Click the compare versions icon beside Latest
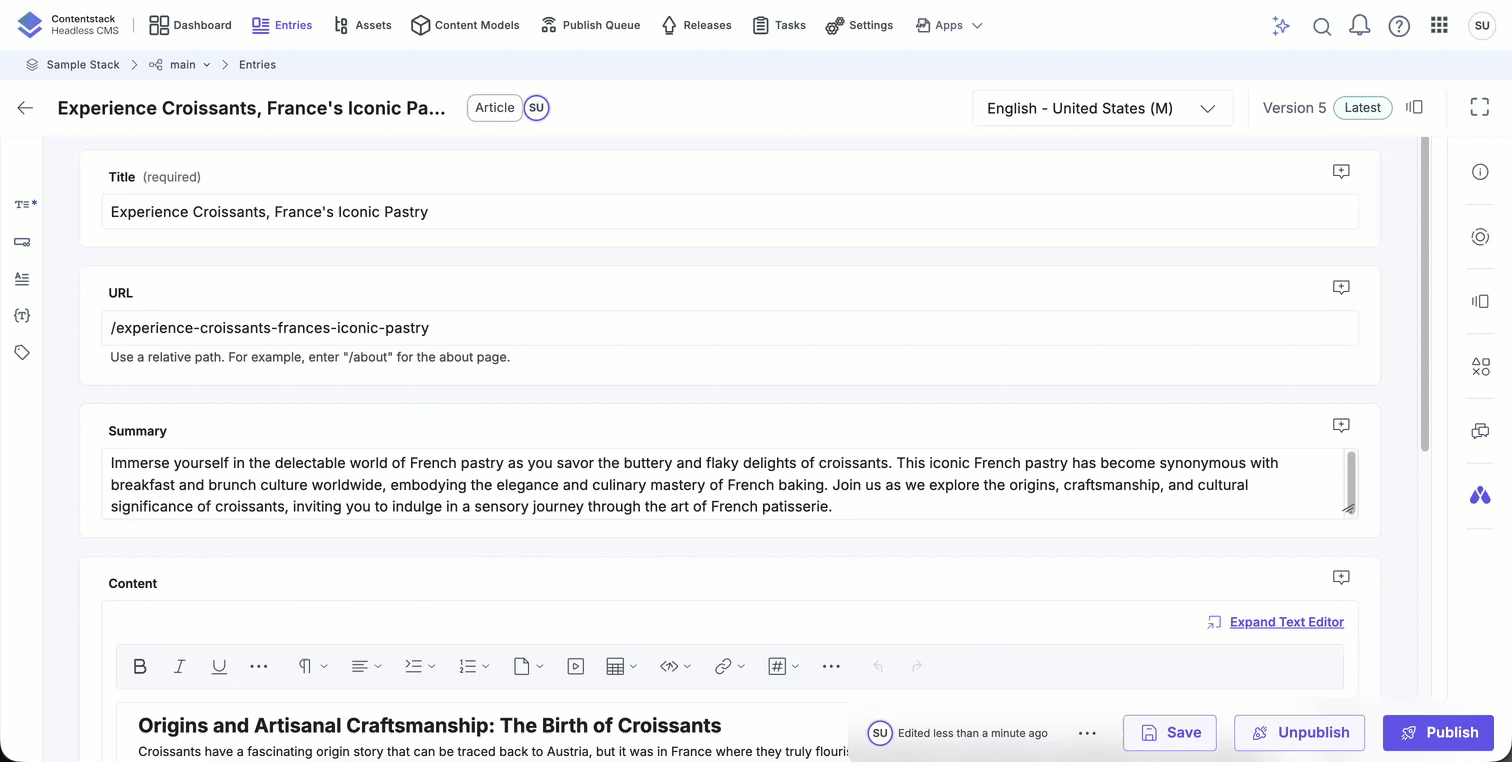Image resolution: width=1512 pixels, height=762 pixels. tap(1414, 107)
